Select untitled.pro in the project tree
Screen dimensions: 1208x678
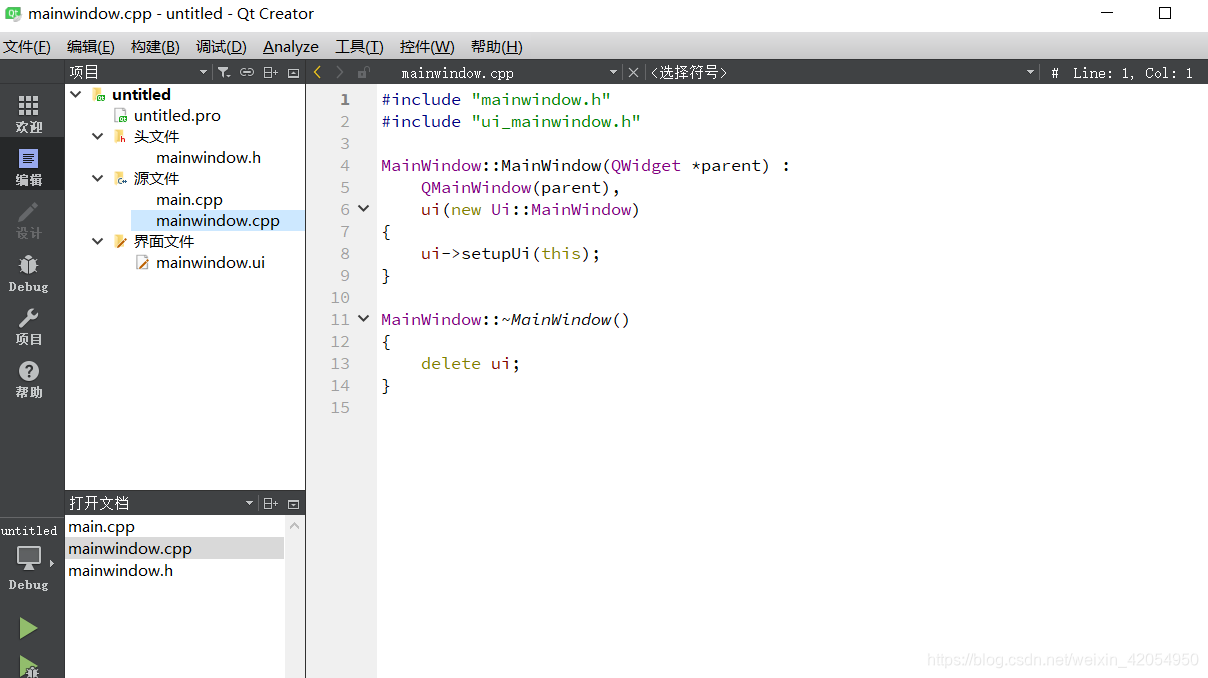pyautogui.click(x=177, y=115)
